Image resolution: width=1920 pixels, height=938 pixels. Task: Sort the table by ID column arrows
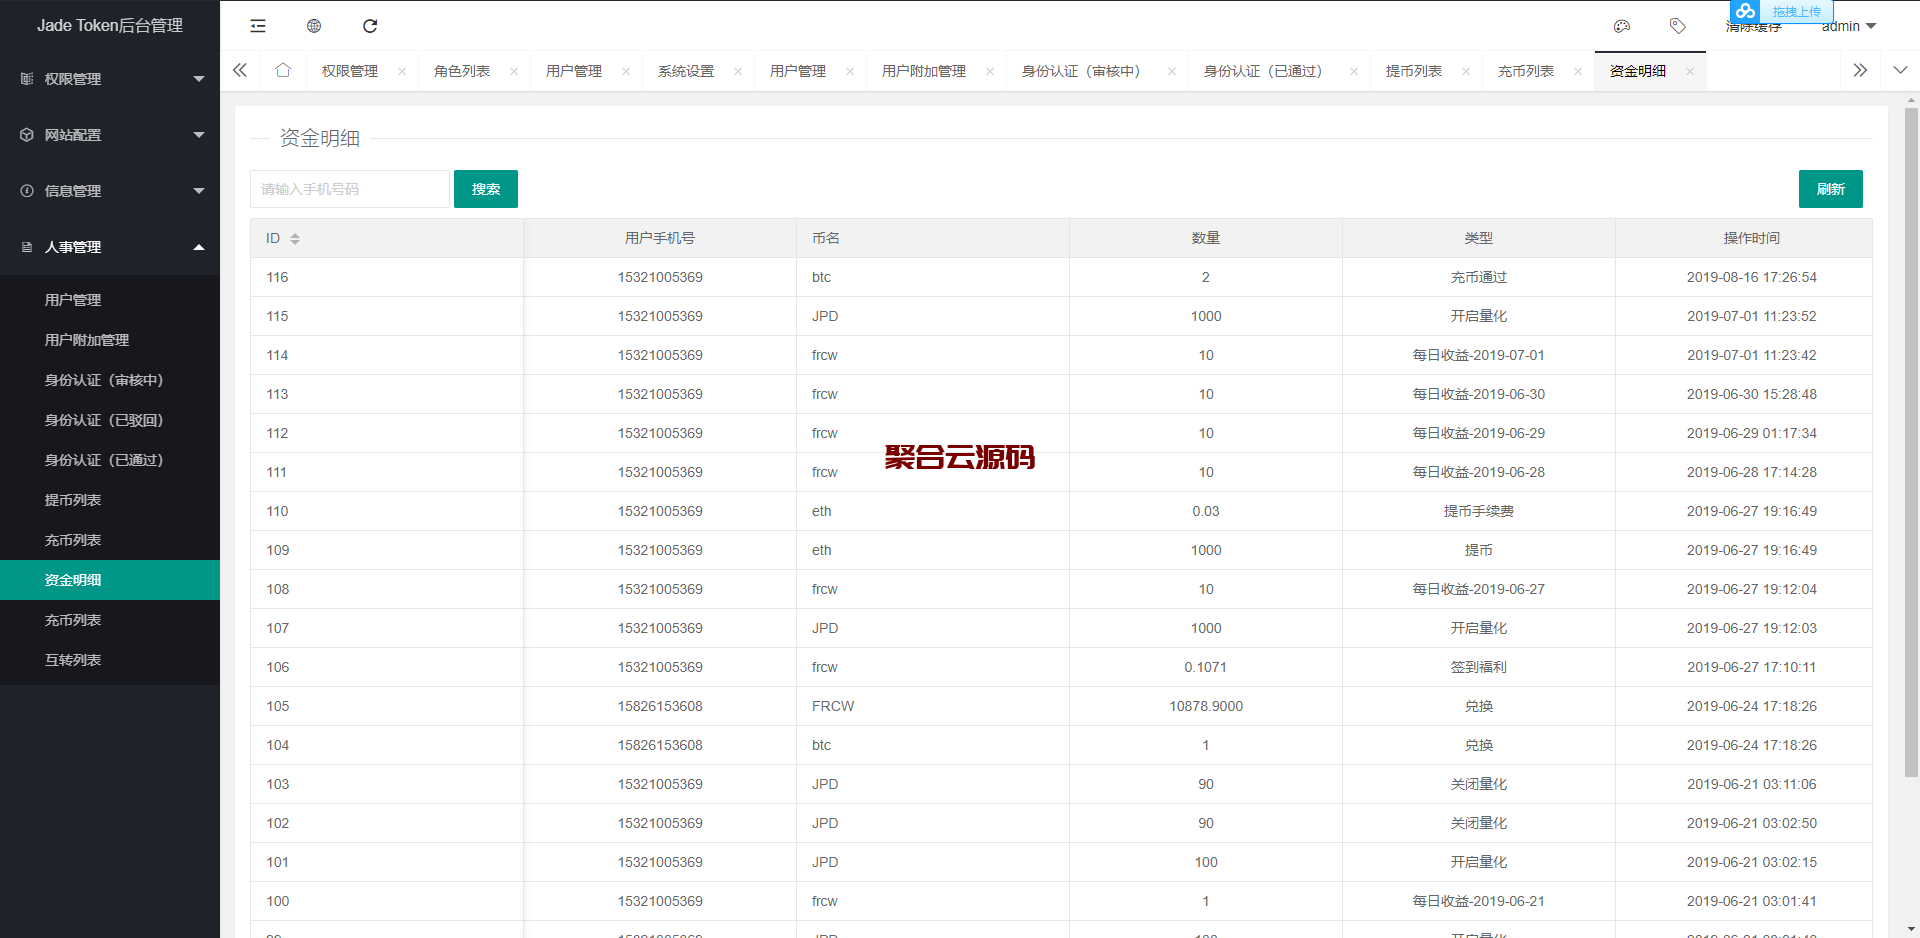pyautogui.click(x=295, y=238)
